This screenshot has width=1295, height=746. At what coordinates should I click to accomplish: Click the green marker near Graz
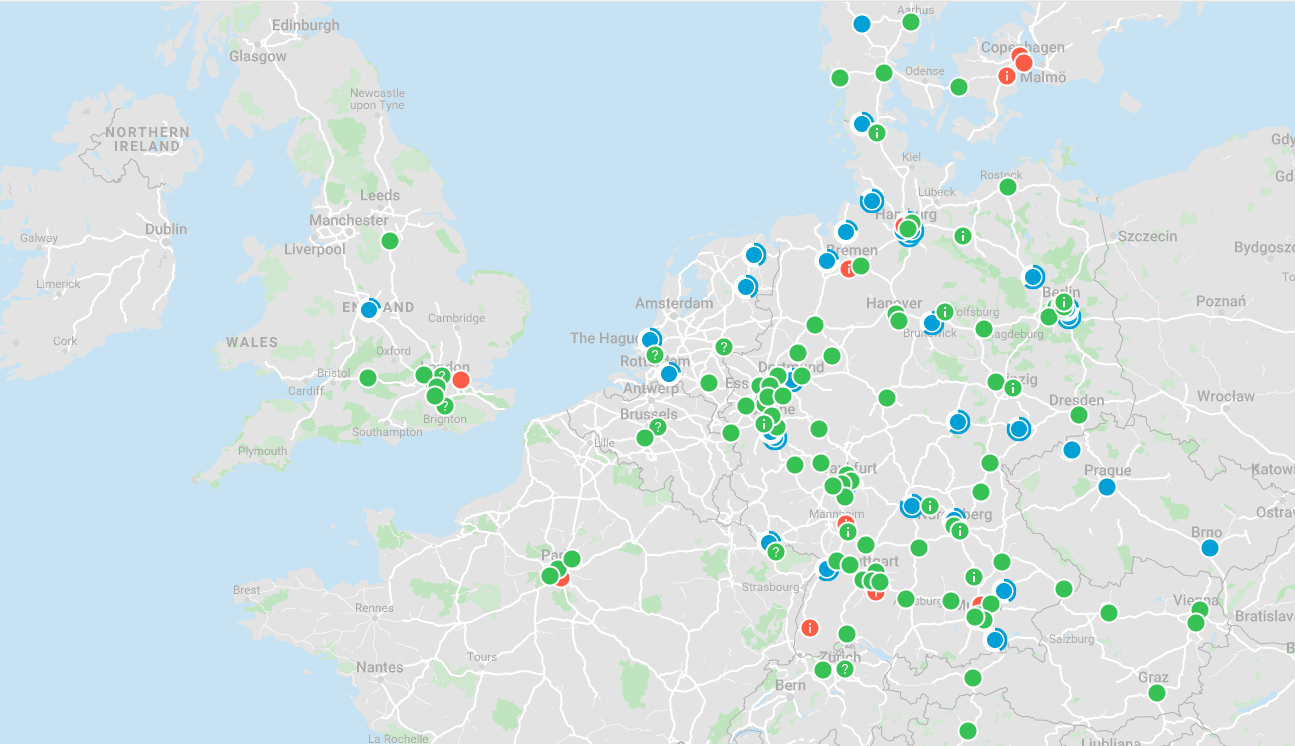click(1157, 693)
